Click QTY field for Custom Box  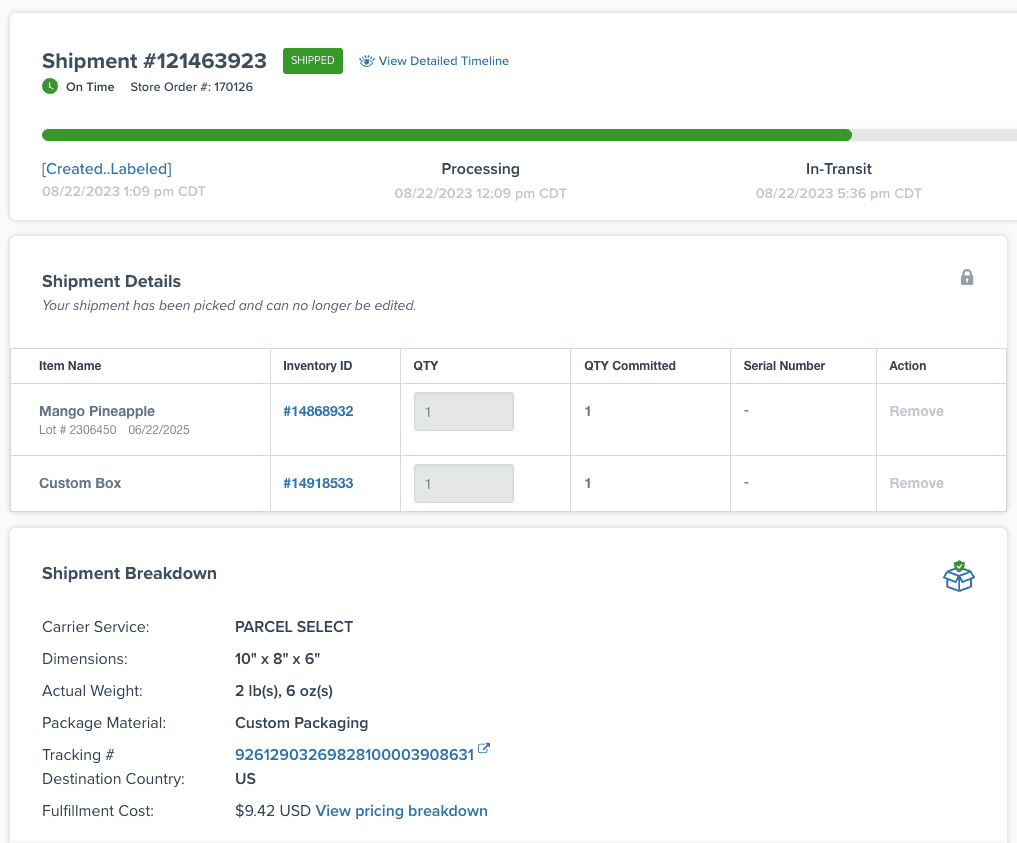463,484
